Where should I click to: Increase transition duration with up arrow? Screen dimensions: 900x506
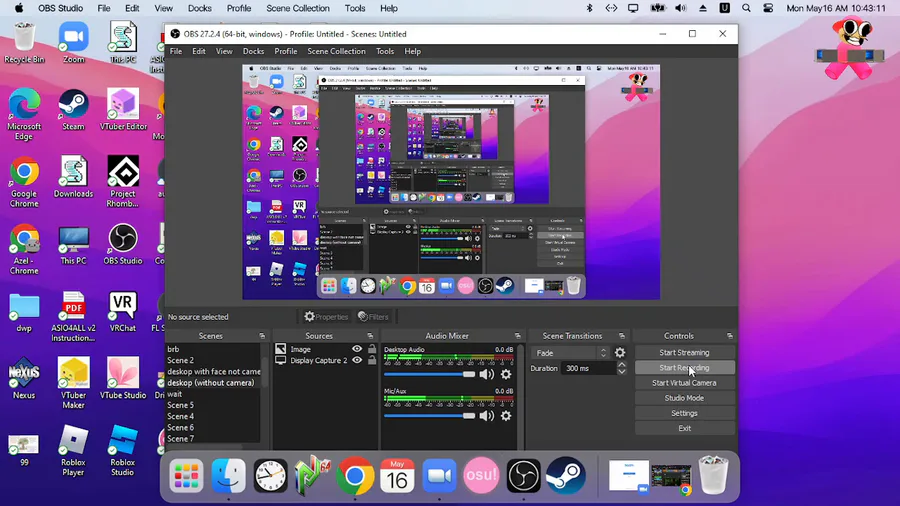(622, 365)
